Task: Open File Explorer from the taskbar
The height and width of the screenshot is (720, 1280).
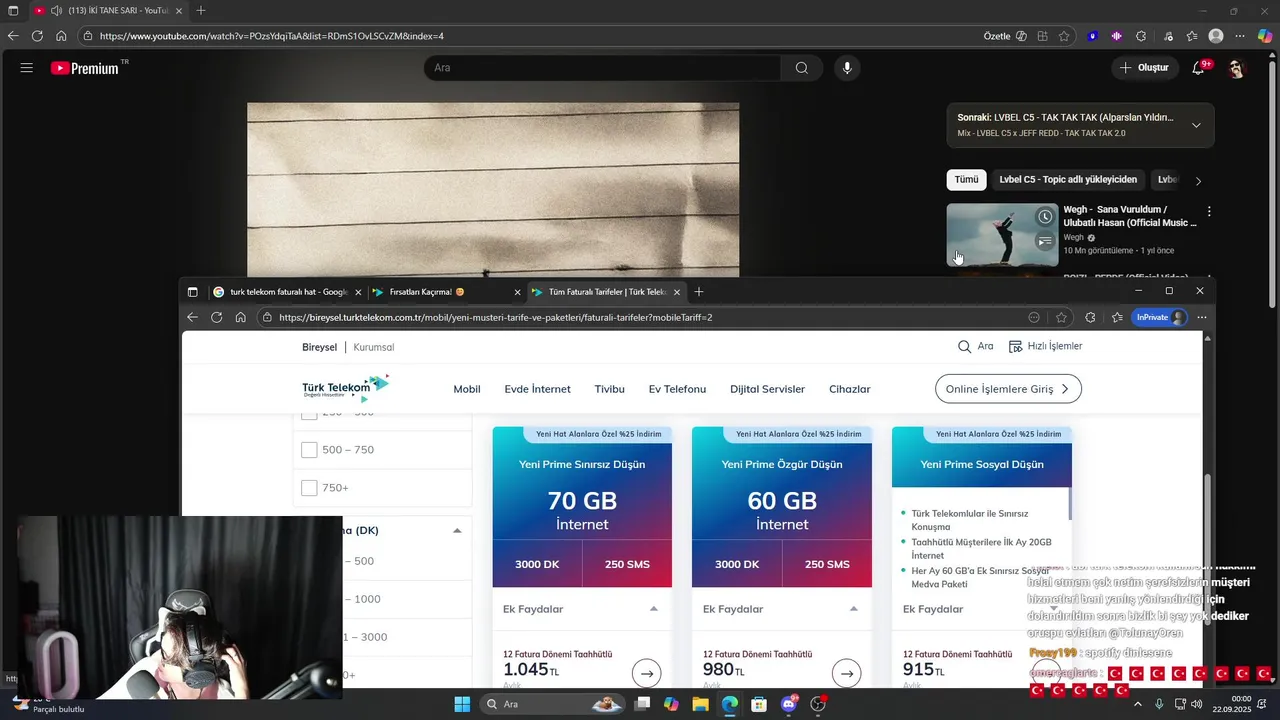Action: tap(700, 704)
